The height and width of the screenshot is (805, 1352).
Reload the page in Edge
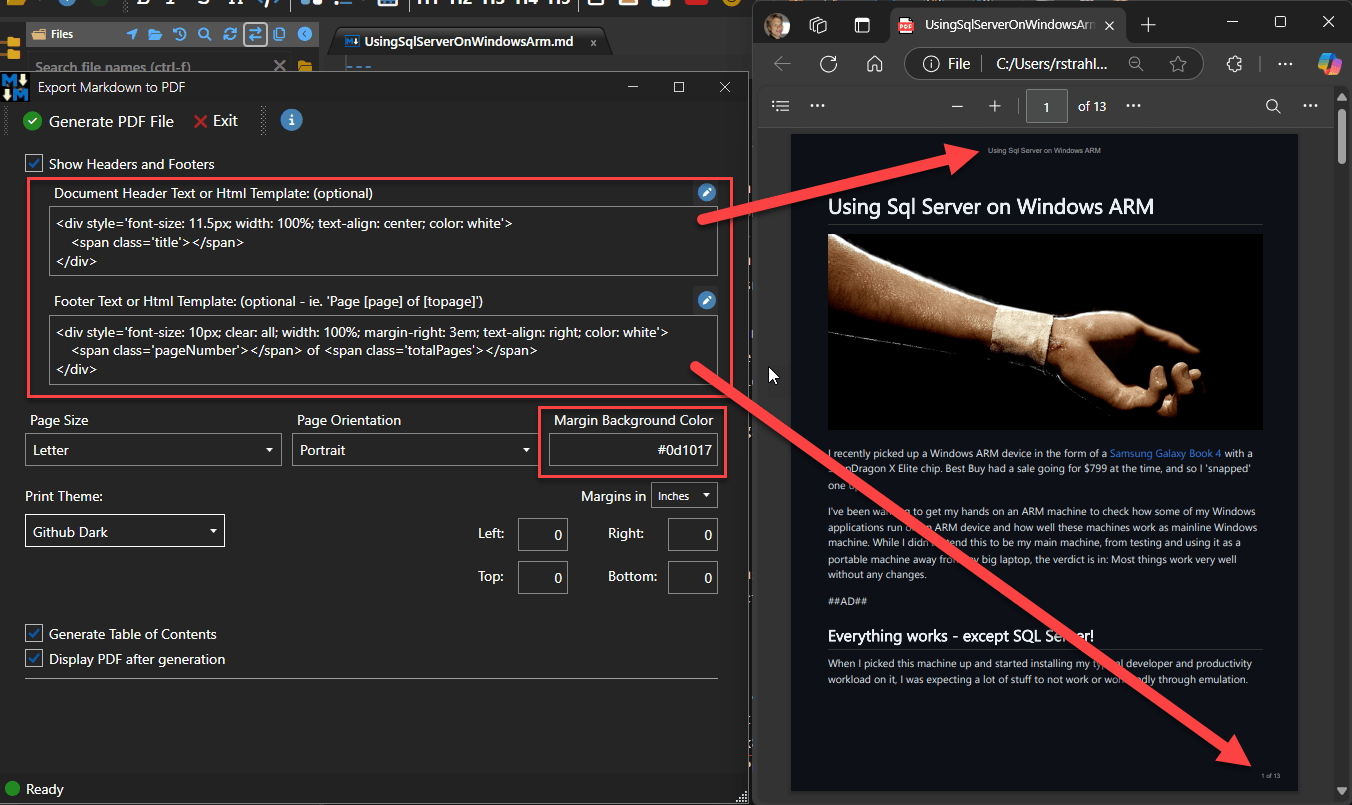coord(828,64)
